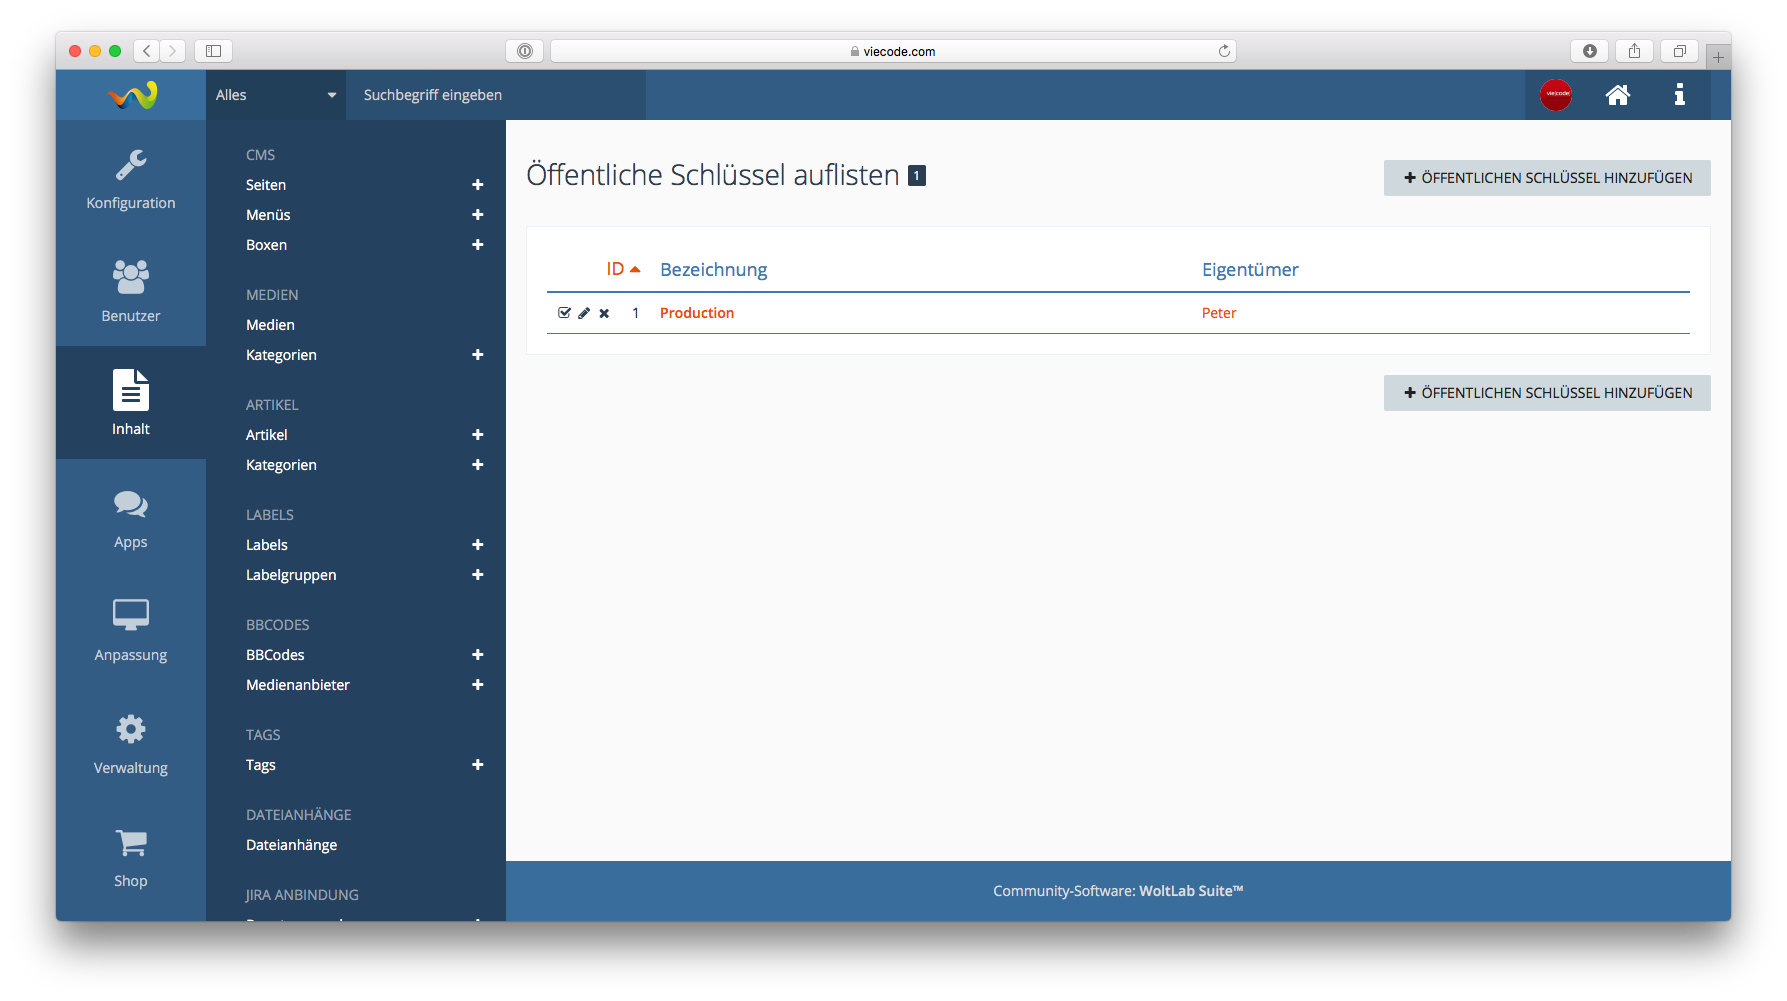Toggle the enabled checkbox for Production key

pos(564,313)
